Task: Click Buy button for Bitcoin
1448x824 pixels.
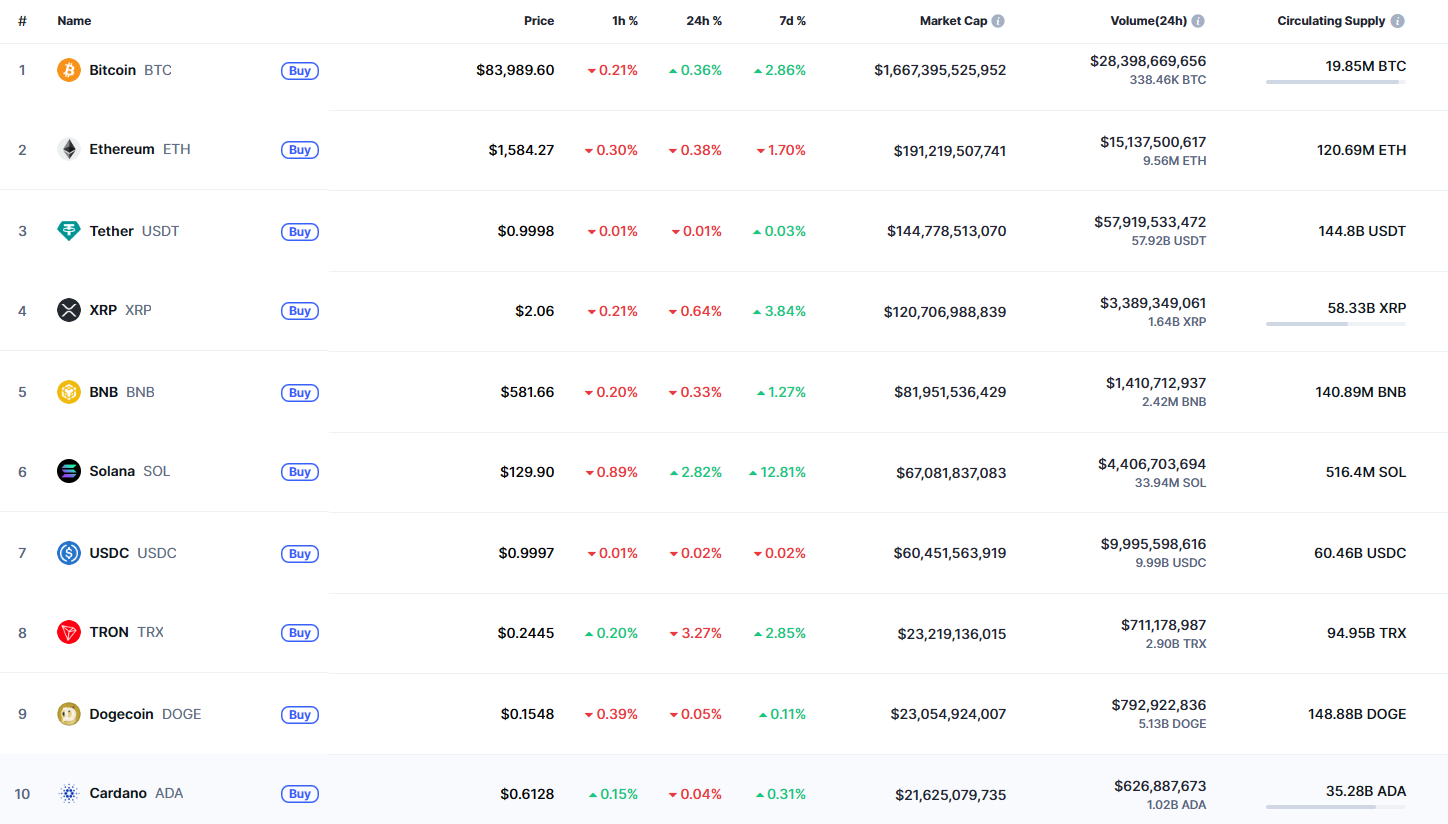Action: (x=300, y=71)
